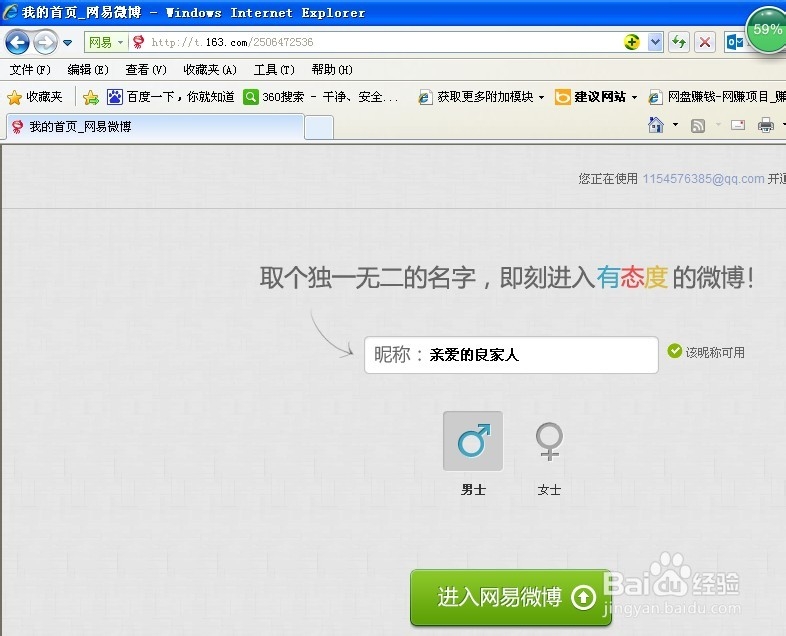Expand the Home button dropdown arrow
786x636 pixels.
pyautogui.click(x=675, y=125)
